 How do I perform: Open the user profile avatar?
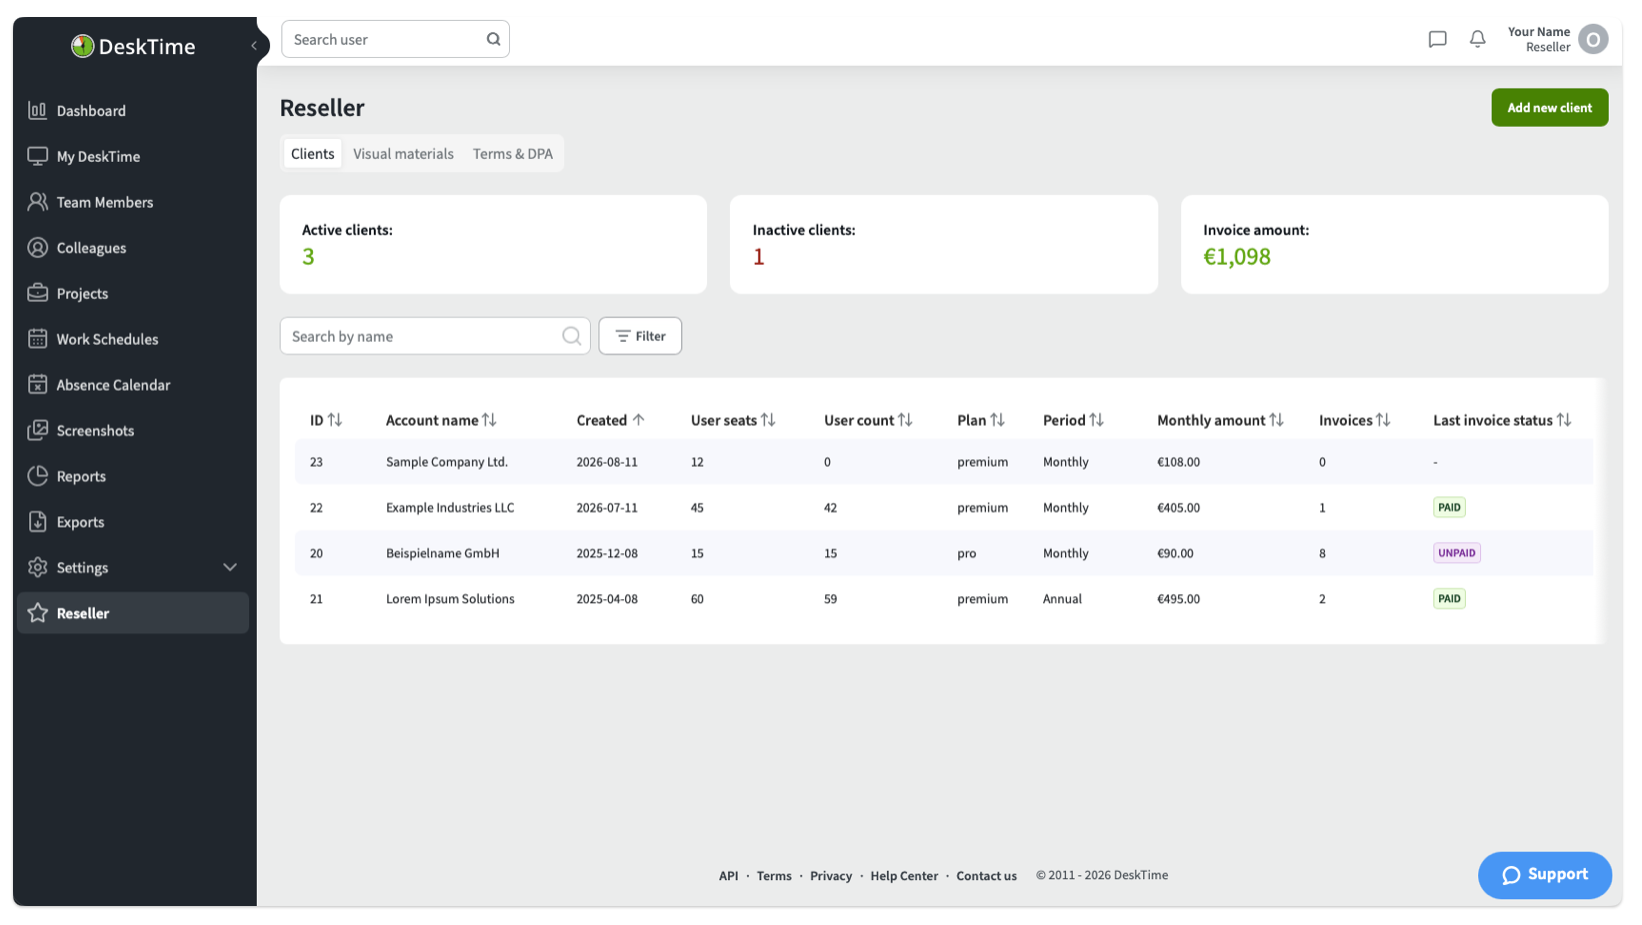pos(1593,39)
